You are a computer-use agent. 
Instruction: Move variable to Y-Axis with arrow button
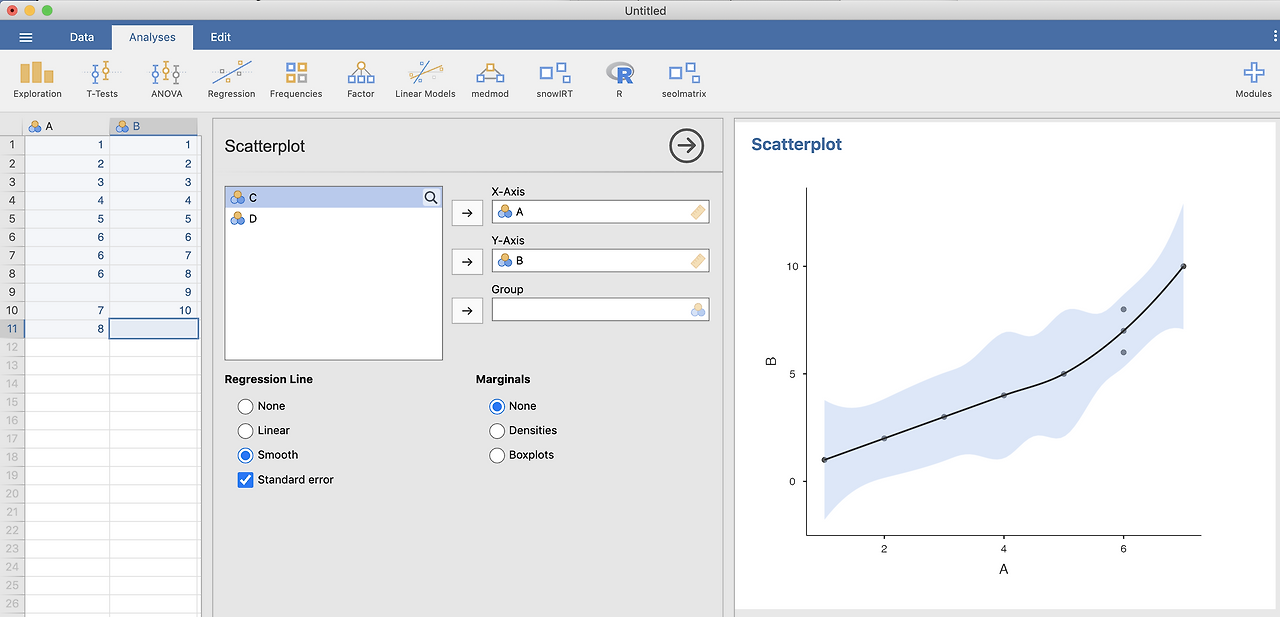pyautogui.click(x=467, y=261)
